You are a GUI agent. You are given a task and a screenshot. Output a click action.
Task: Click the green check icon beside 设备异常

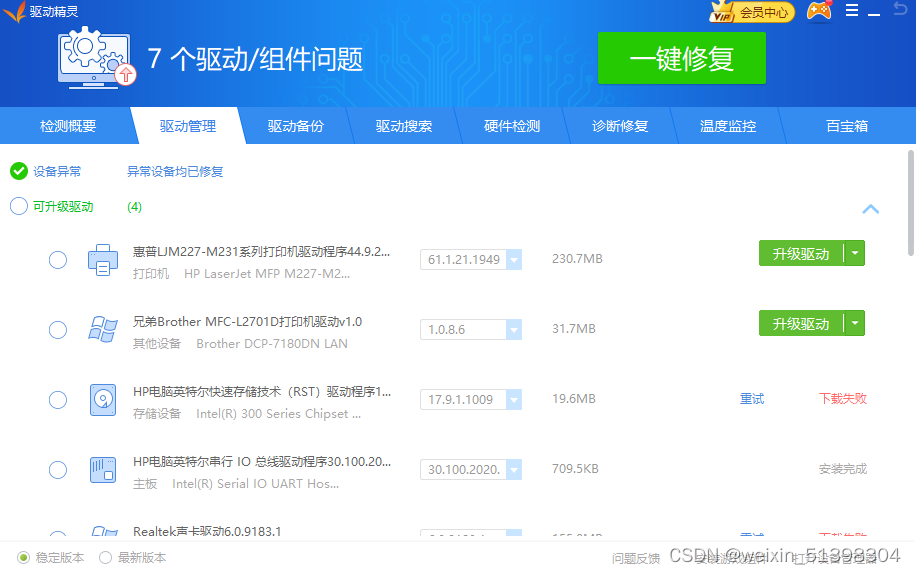coord(19,171)
